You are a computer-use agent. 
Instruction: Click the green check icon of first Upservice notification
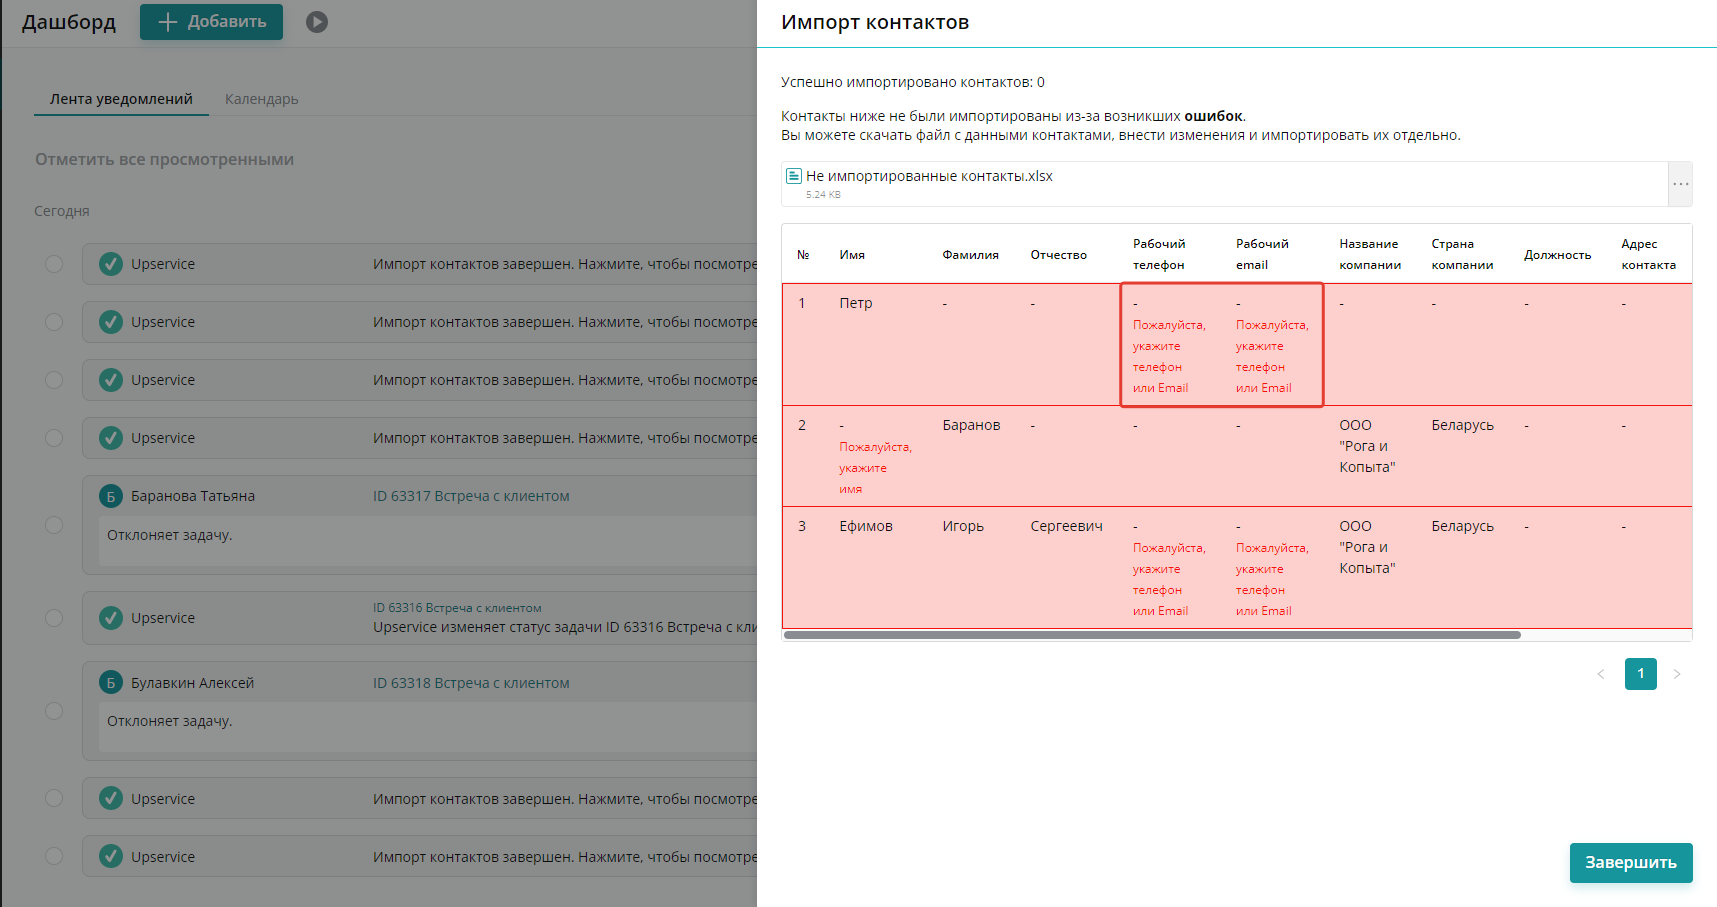pos(111,264)
